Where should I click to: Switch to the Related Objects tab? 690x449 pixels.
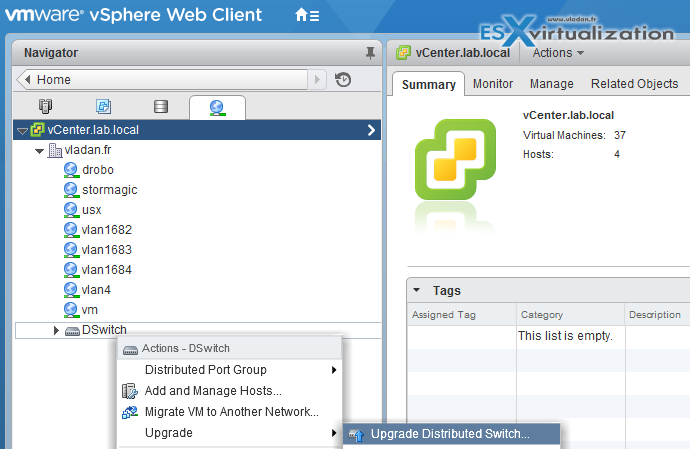[x=634, y=84]
